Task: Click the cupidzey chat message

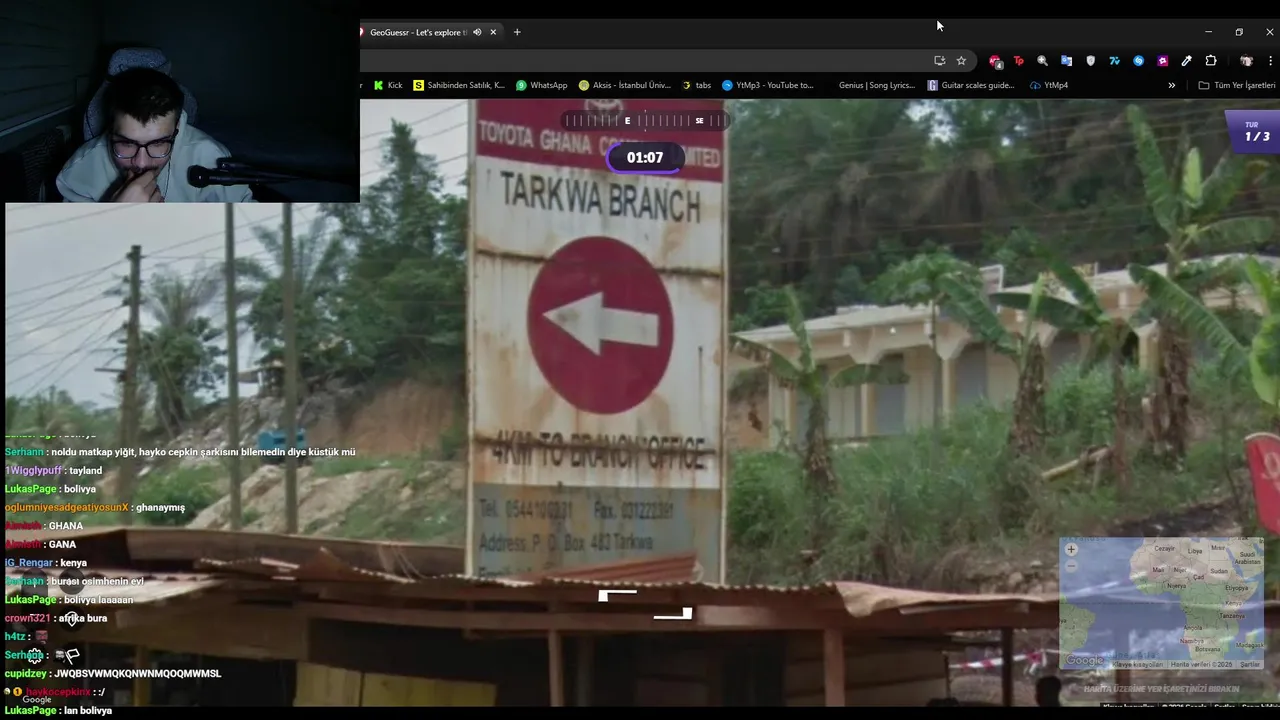Action: point(113,674)
